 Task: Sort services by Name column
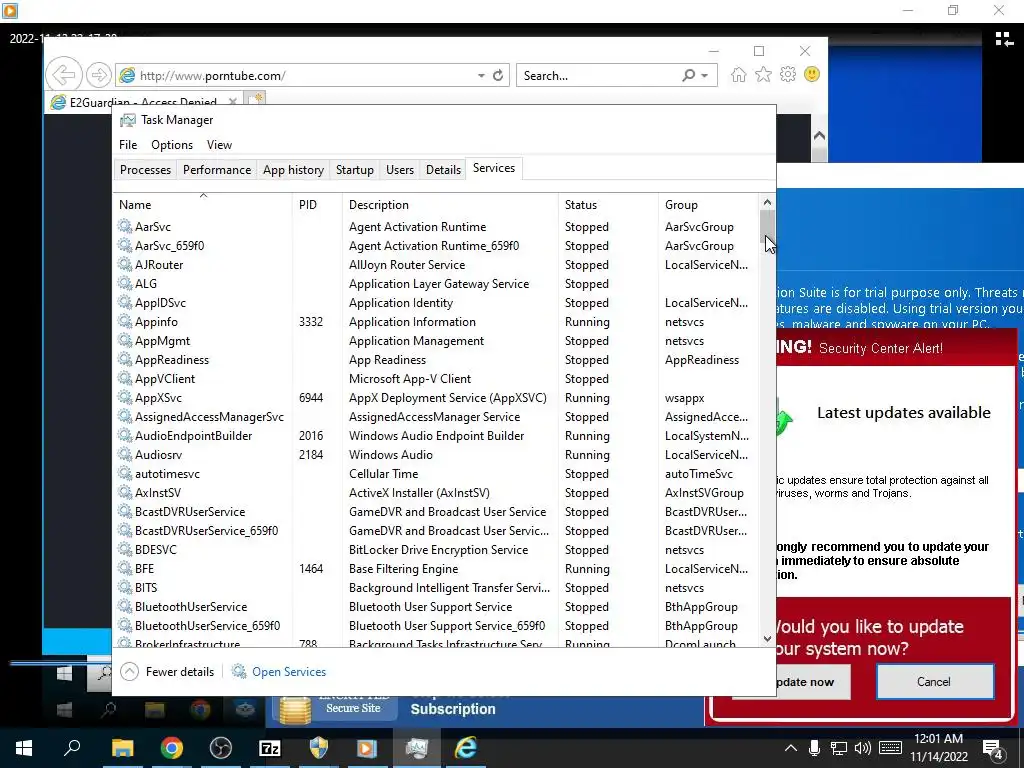click(202, 204)
